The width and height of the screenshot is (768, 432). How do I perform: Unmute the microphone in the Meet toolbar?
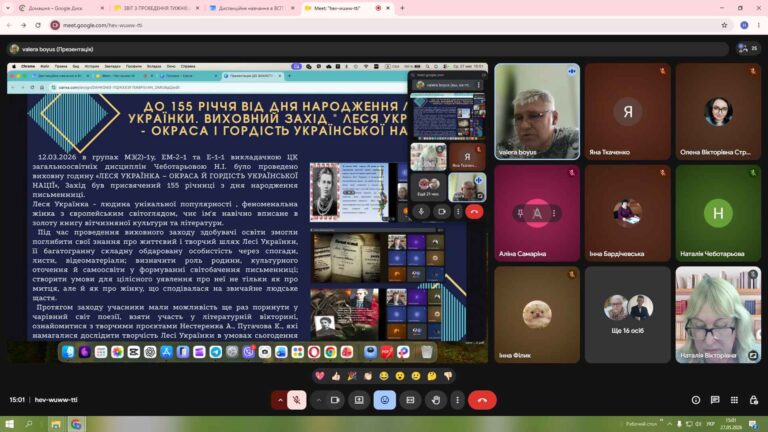(x=296, y=400)
